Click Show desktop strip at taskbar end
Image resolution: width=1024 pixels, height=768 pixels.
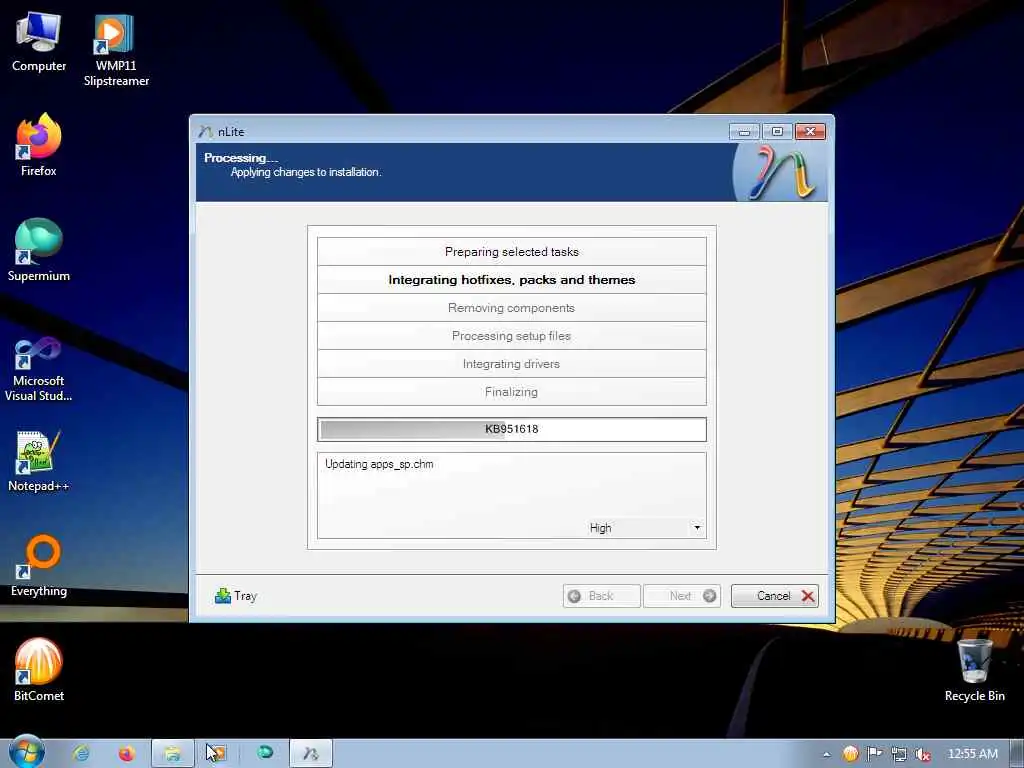pyautogui.click(x=1017, y=754)
